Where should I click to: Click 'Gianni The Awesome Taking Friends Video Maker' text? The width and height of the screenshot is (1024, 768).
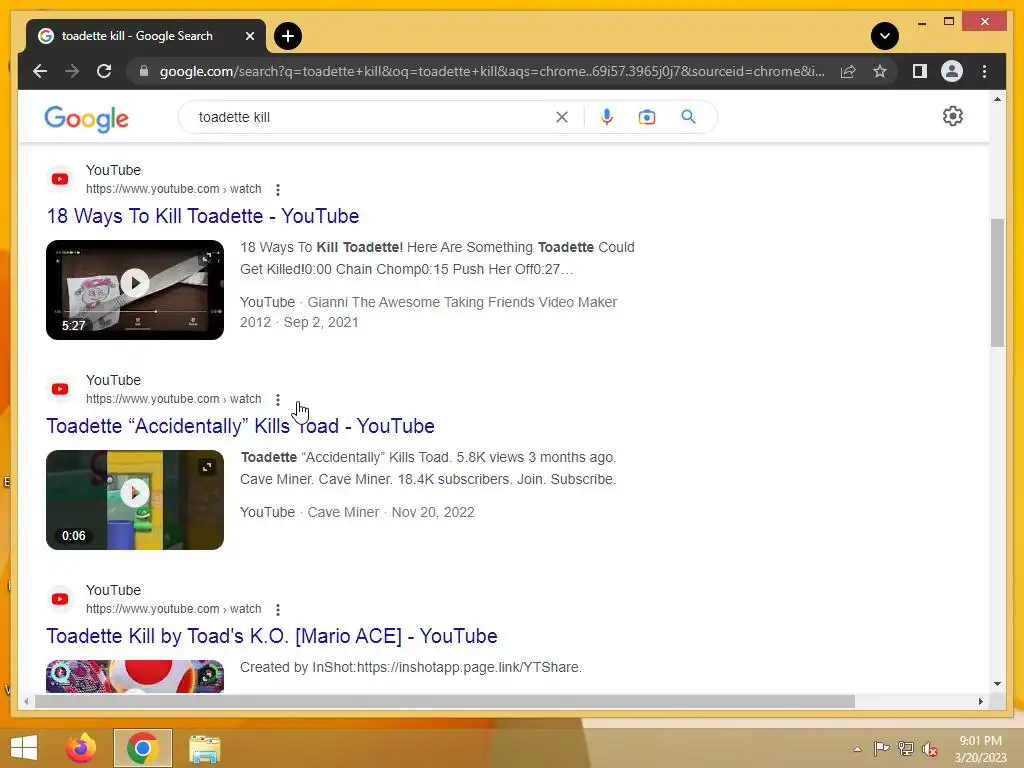click(x=428, y=312)
